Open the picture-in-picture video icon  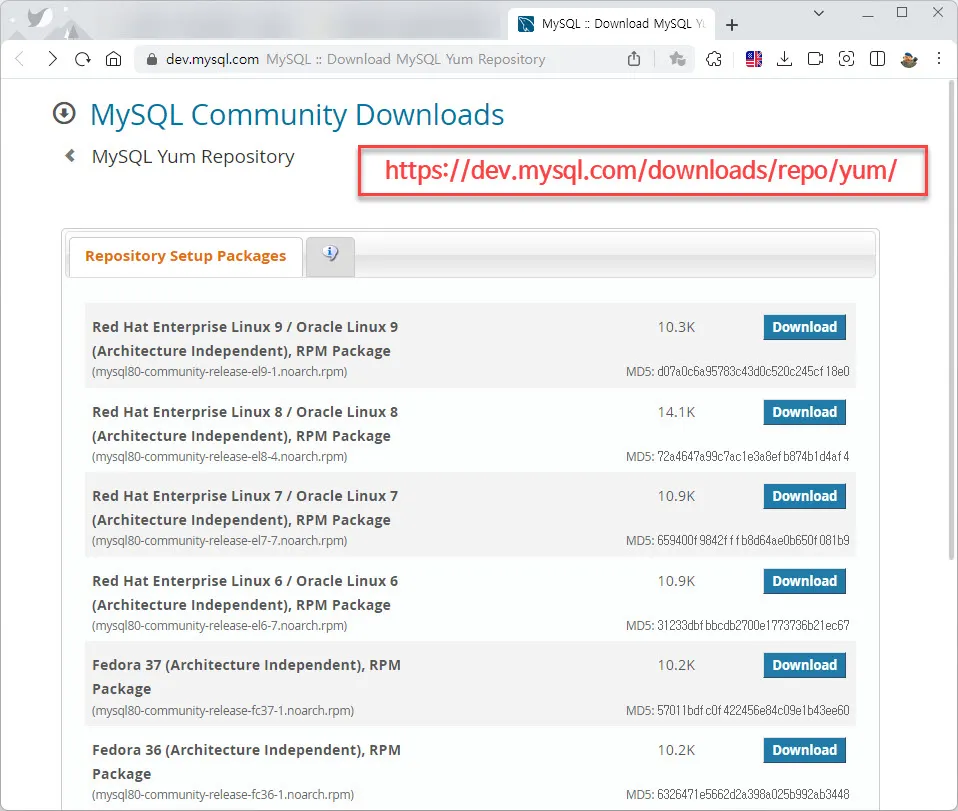click(x=815, y=59)
